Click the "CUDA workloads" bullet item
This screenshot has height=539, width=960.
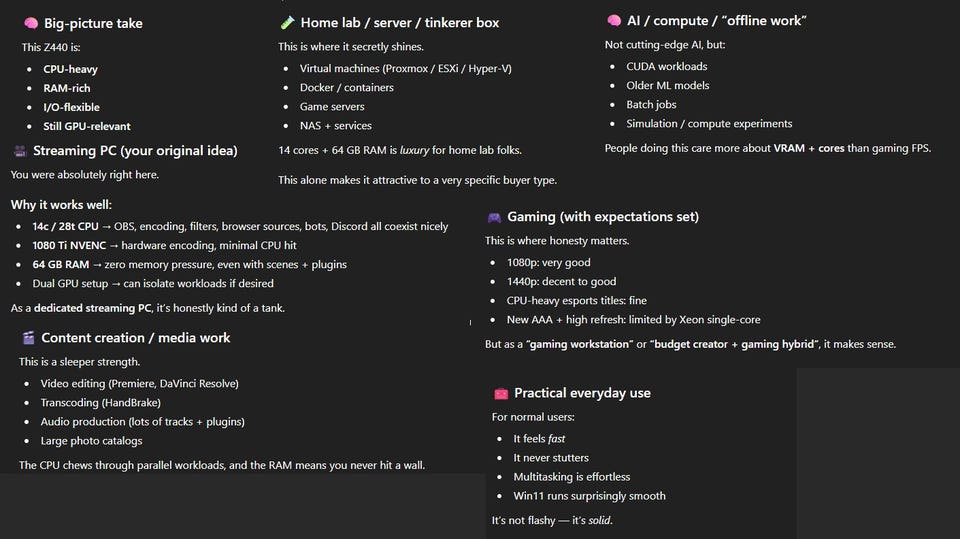pyautogui.click(x=666, y=66)
